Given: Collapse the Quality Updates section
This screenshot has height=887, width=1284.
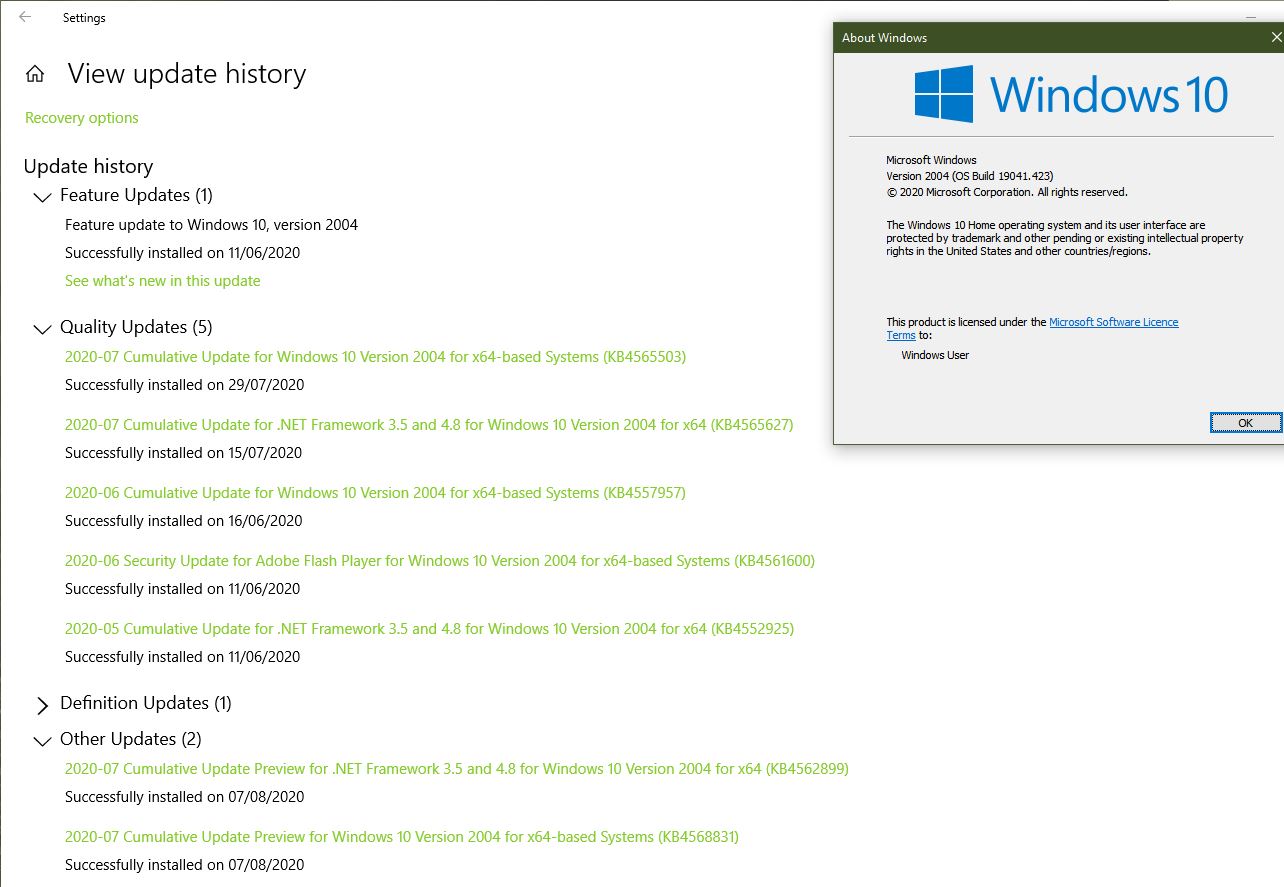Looking at the screenshot, I should (x=42, y=329).
